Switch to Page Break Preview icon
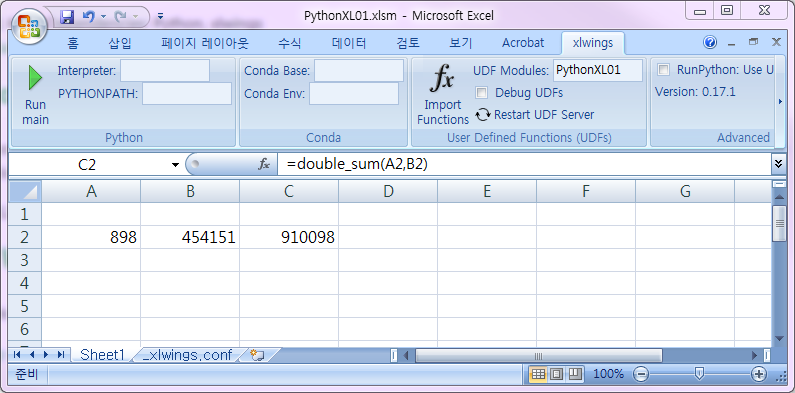Viewport: 795px width, 393px height. (x=575, y=375)
